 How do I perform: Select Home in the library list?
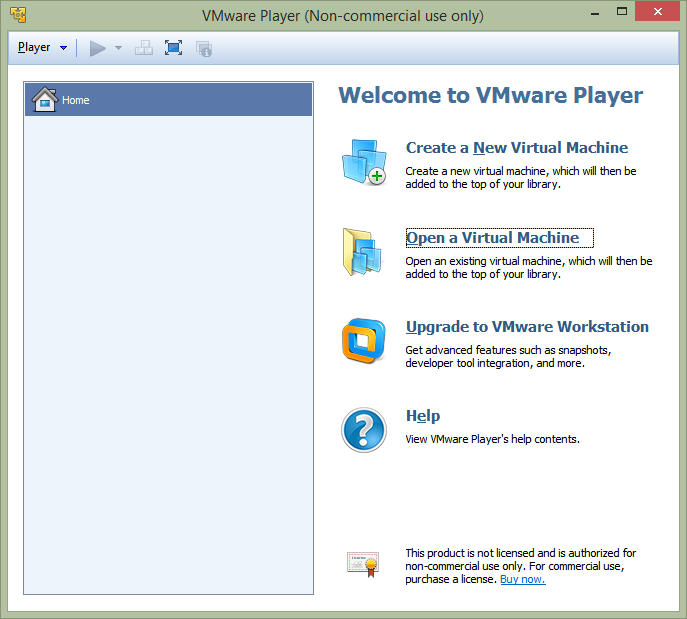point(169,100)
